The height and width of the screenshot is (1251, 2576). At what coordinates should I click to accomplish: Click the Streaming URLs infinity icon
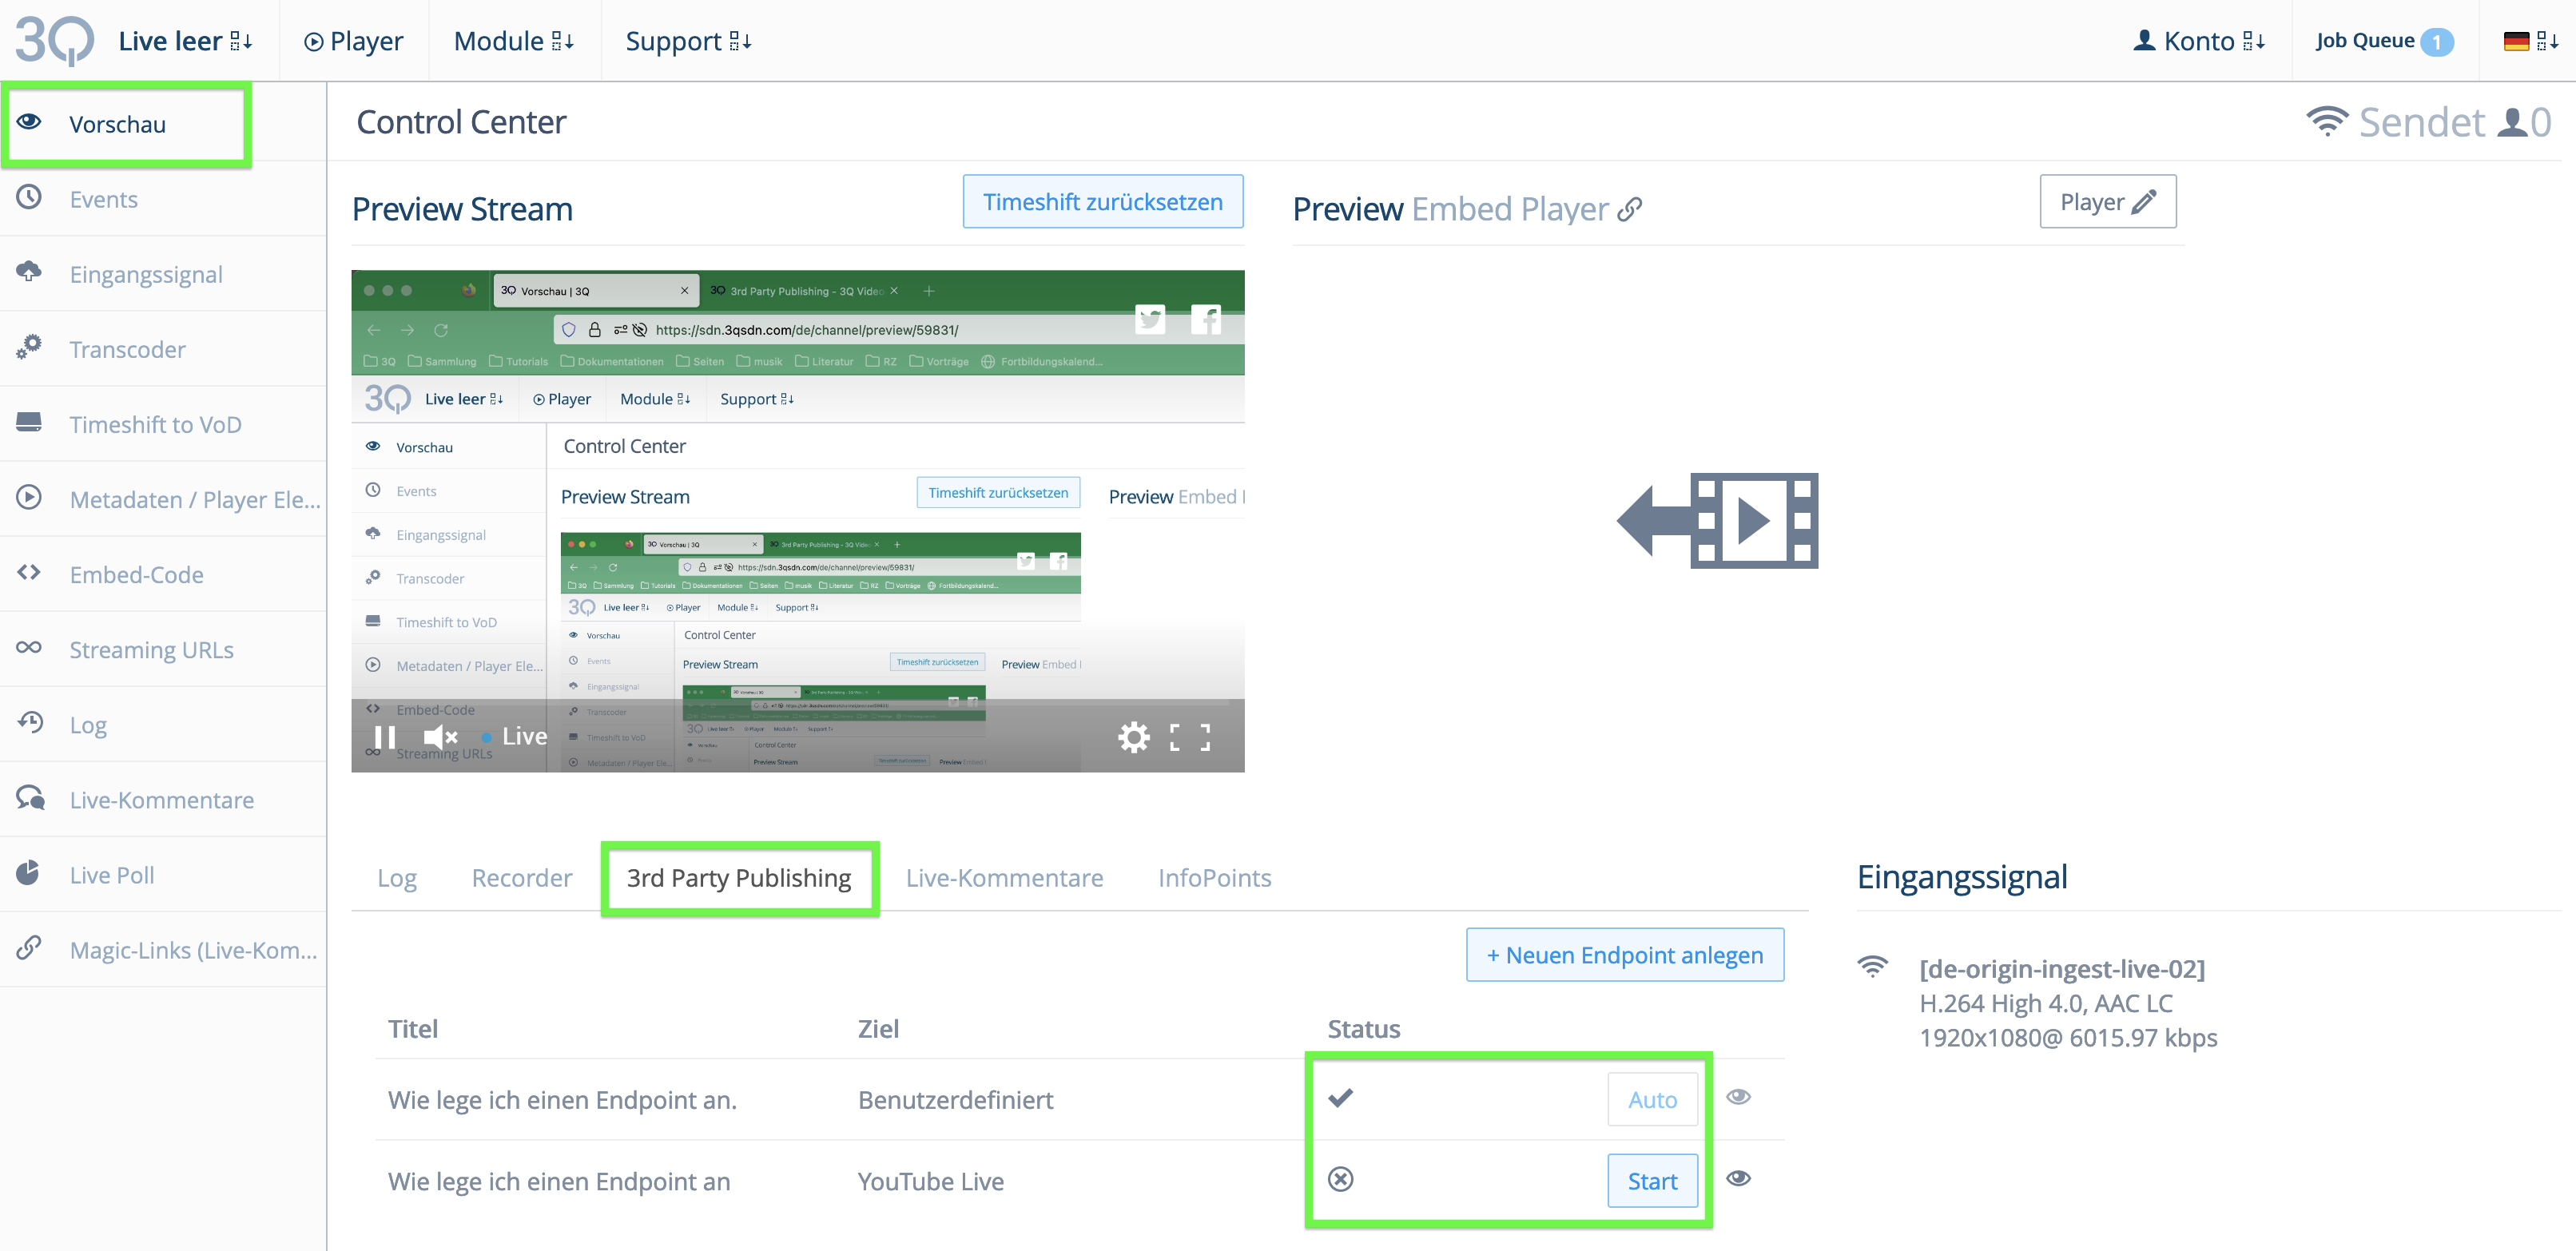click(29, 647)
